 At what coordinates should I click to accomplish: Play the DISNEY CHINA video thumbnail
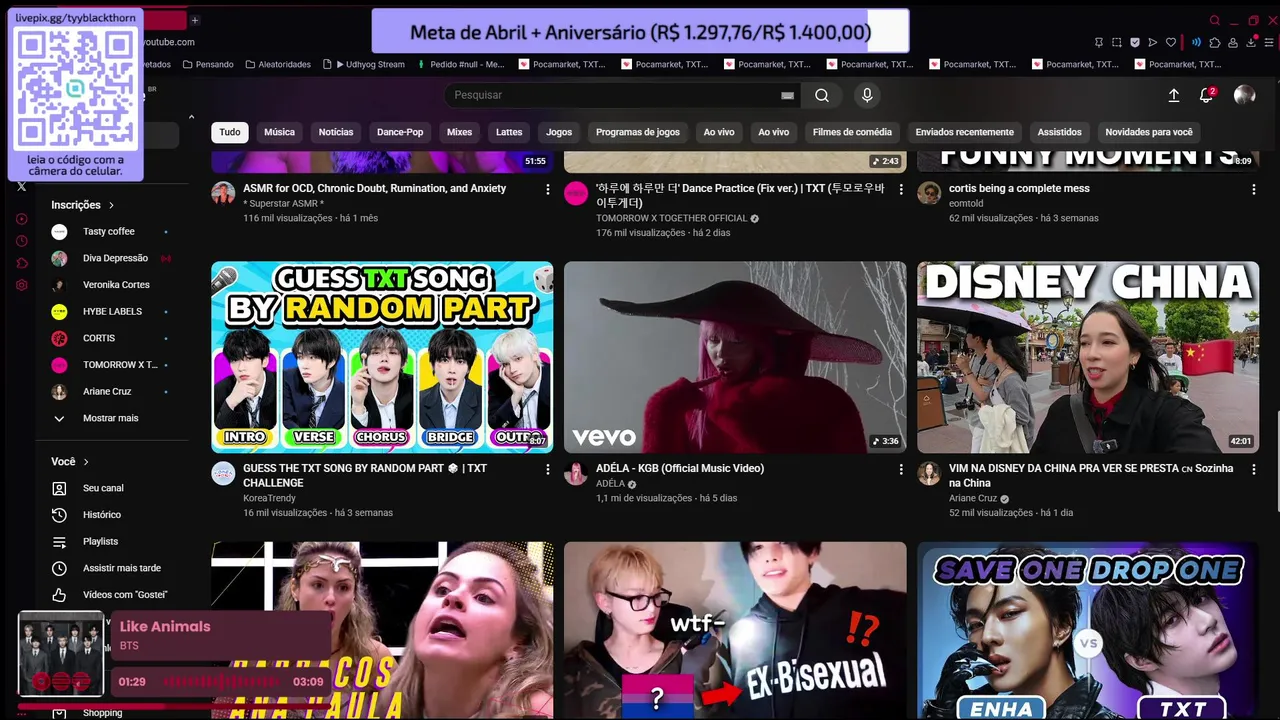pyautogui.click(x=1088, y=357)
